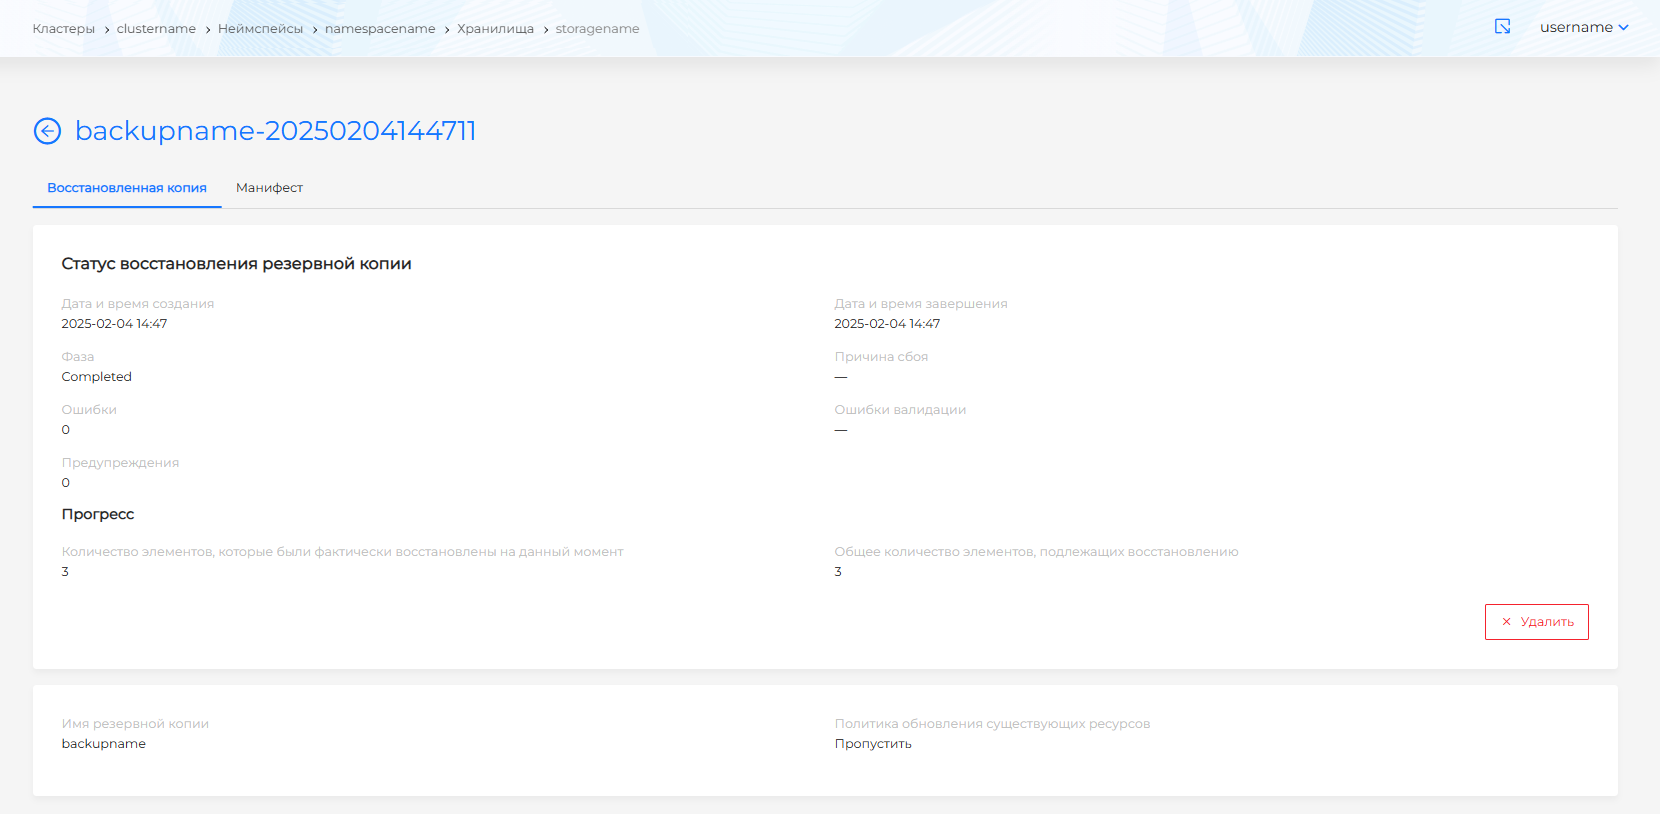
Task: Click the Completed phase value
Action: tap(96, 377)
